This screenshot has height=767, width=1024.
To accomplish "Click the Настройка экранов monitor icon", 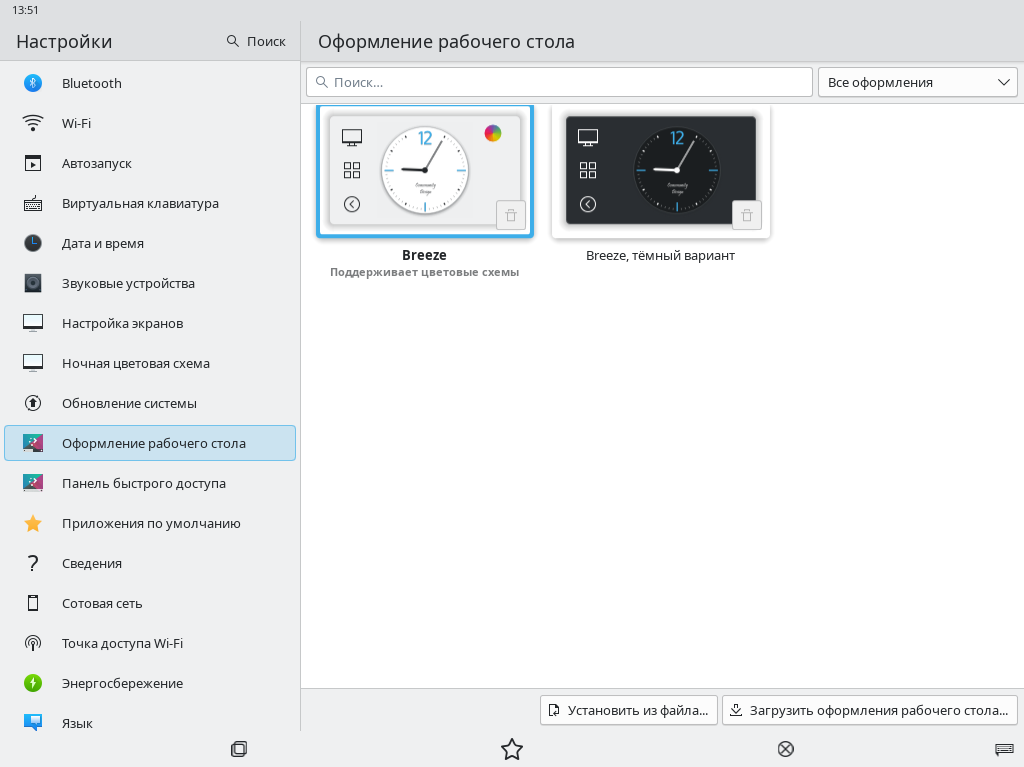I will coord(33,323).
